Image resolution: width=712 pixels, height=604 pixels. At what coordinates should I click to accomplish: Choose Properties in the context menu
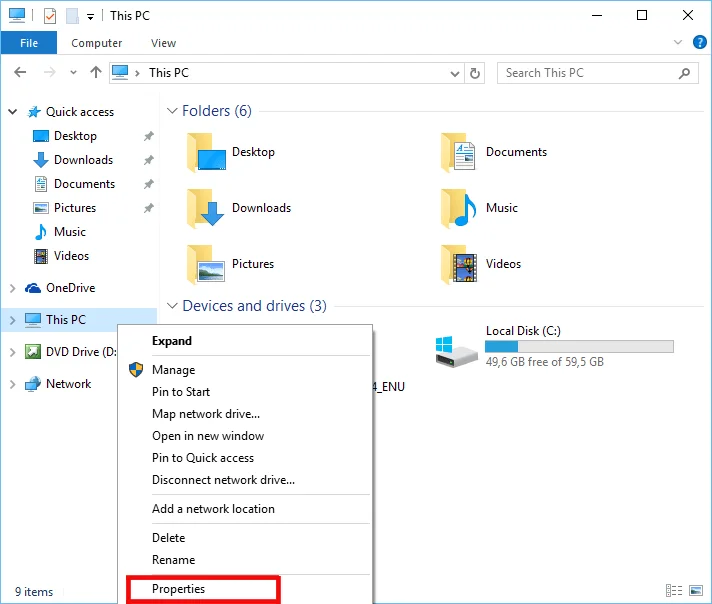tap(246, 589)
